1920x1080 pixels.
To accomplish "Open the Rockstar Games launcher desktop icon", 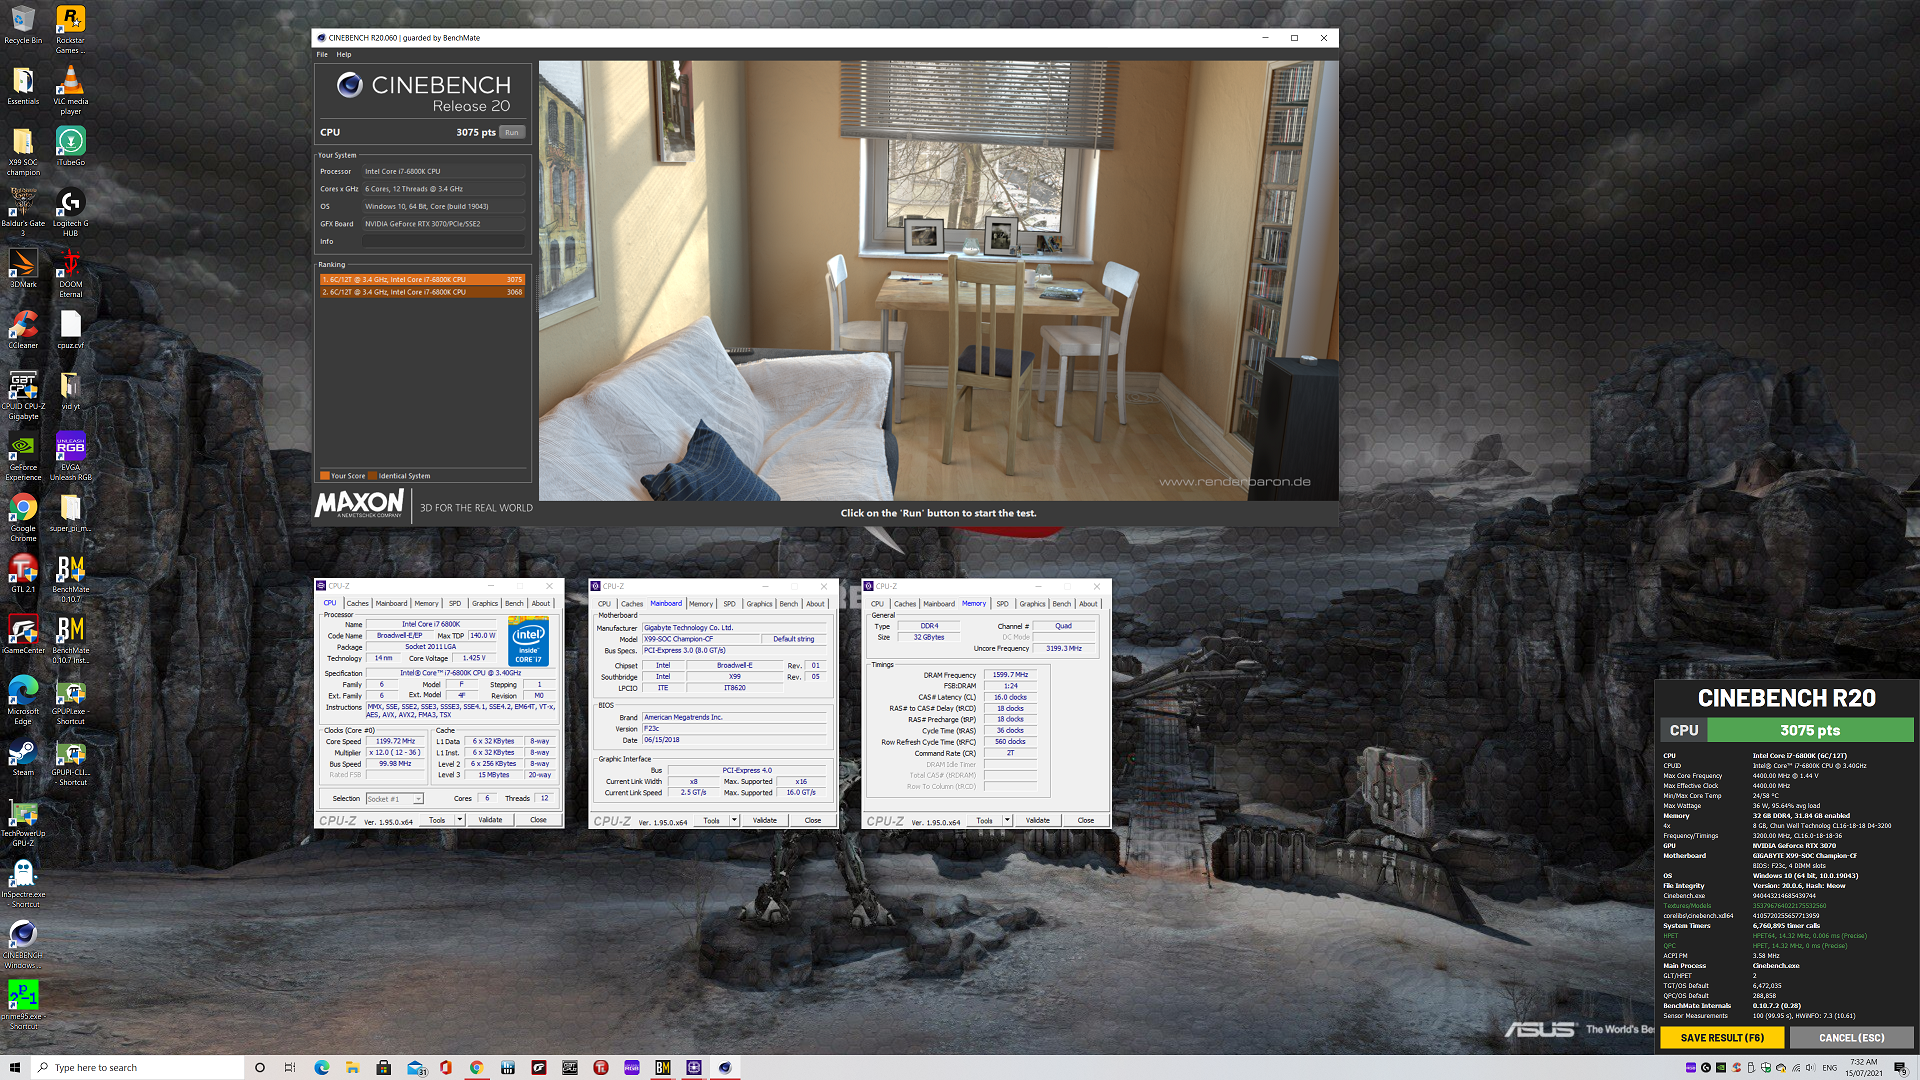I will 70,29.
